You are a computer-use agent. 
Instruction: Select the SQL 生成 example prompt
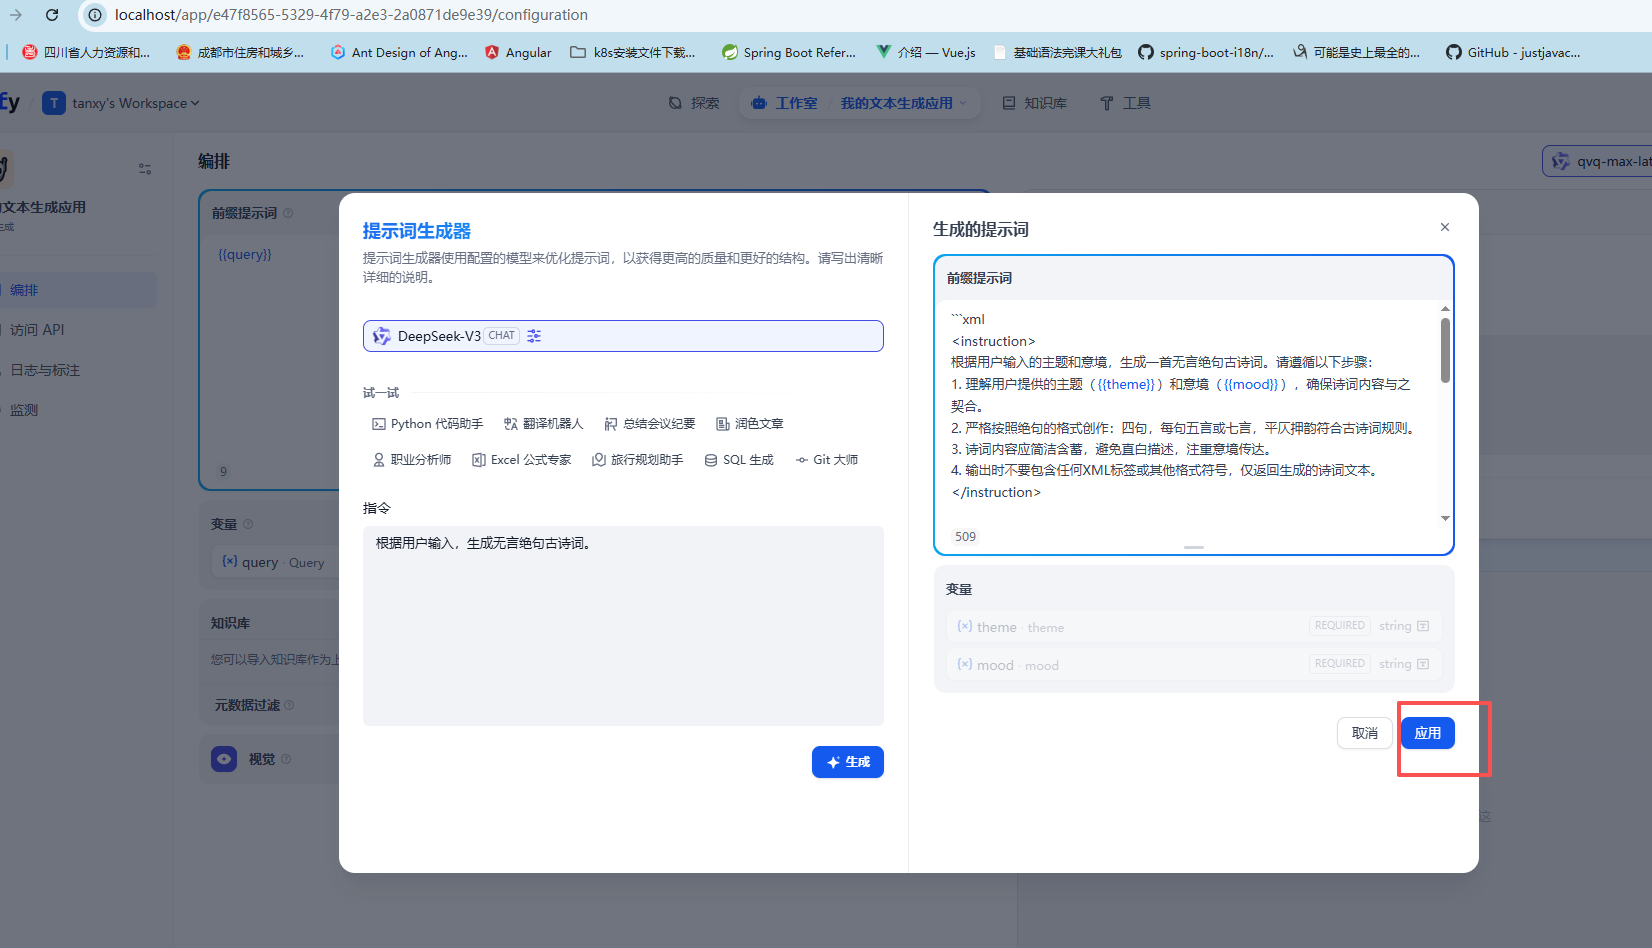739,459
